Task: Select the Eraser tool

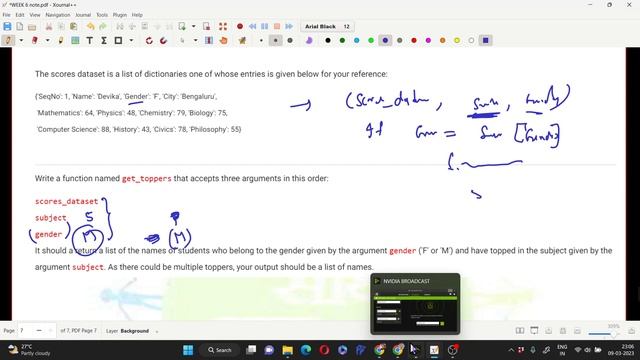Action: pos(35,40)
